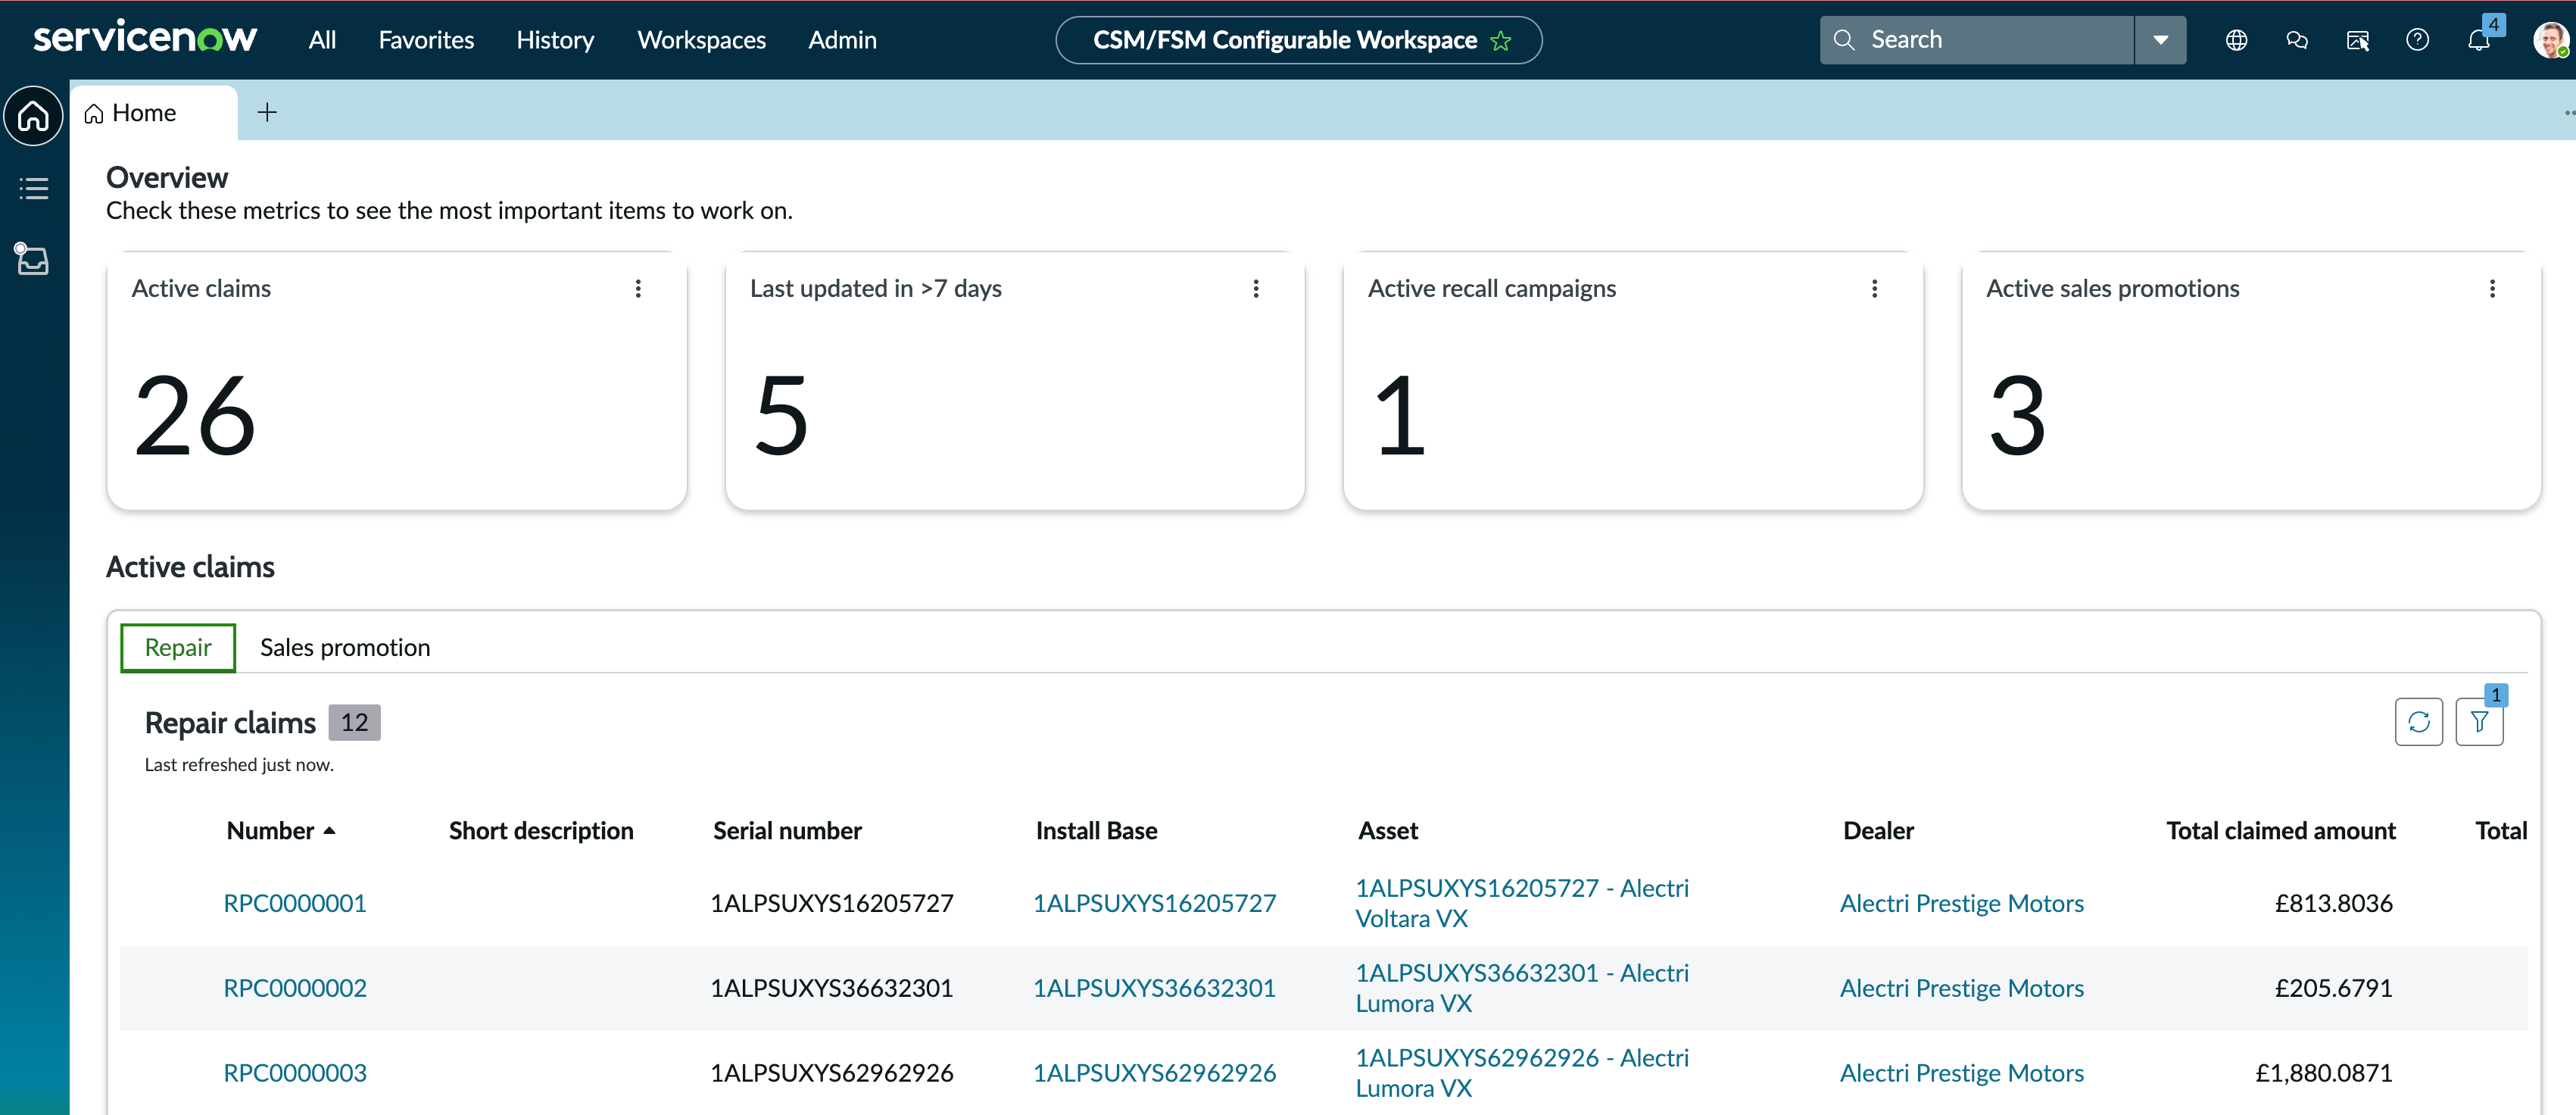2576x1115 pixels.
Task: Open Alectri Prestige Motors dealer for RPC0000001
Action: pos(1961,903)
